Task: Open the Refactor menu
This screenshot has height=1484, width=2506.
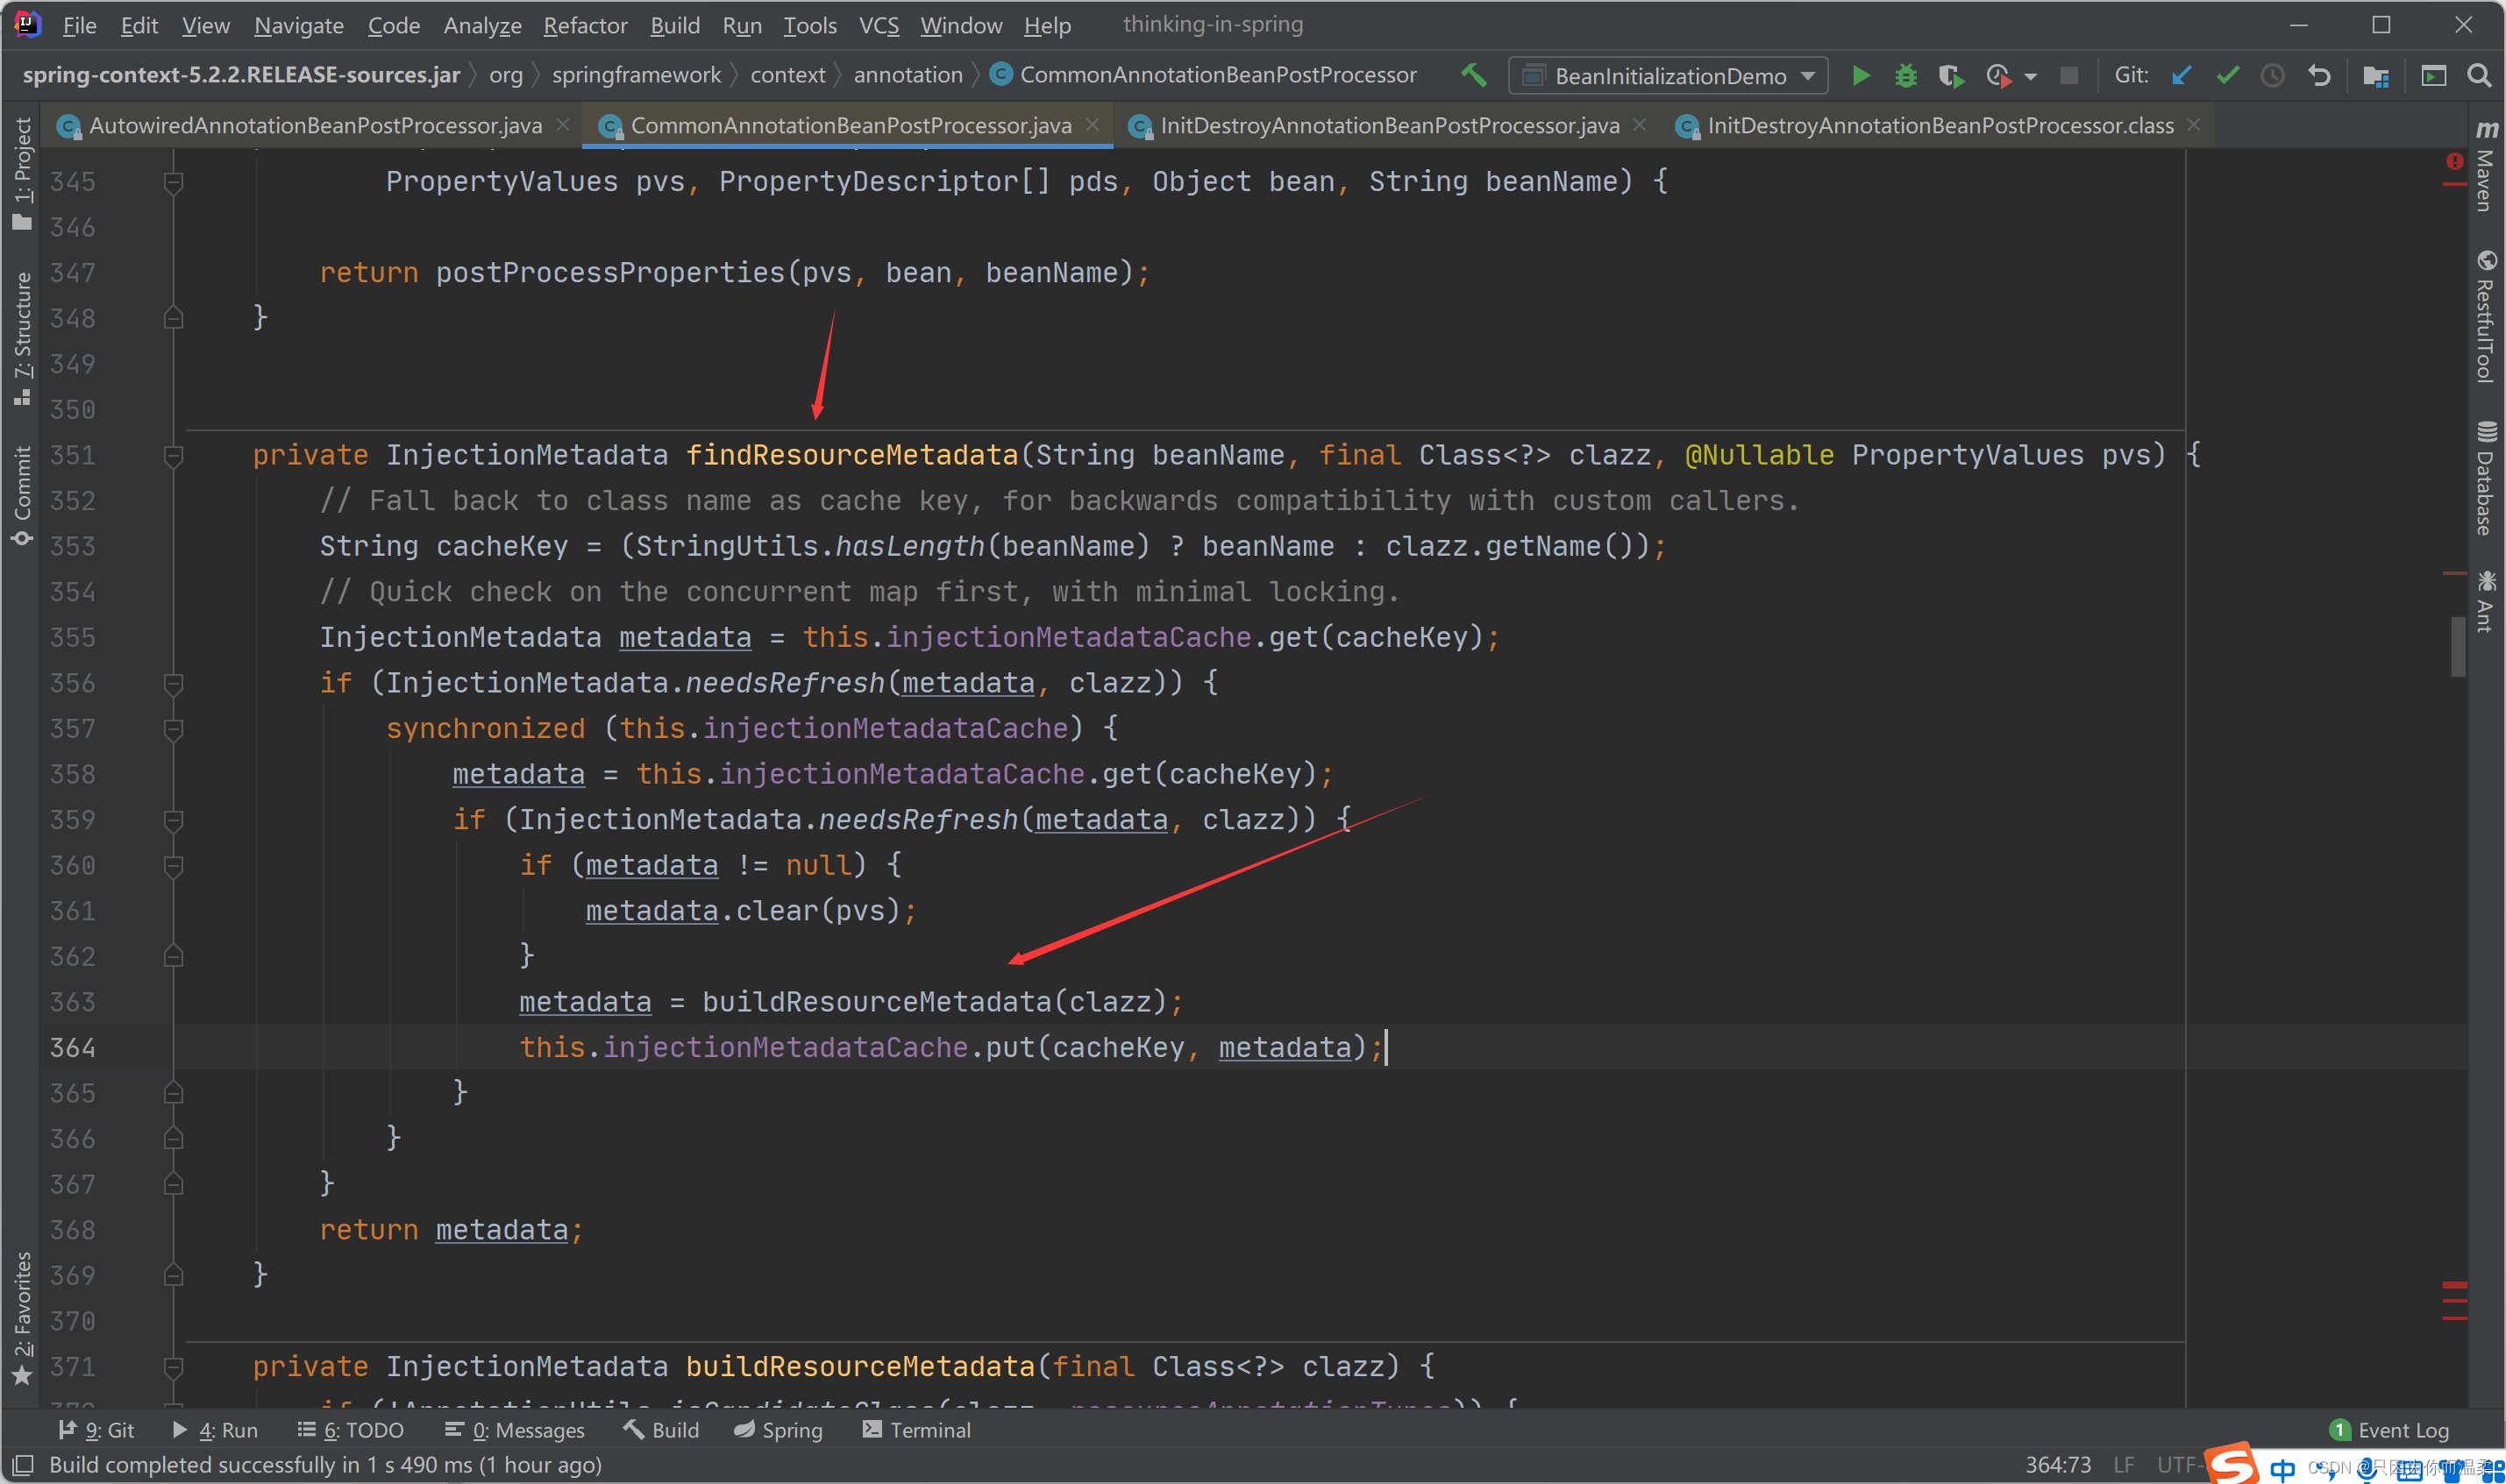Action: point(585,25)
